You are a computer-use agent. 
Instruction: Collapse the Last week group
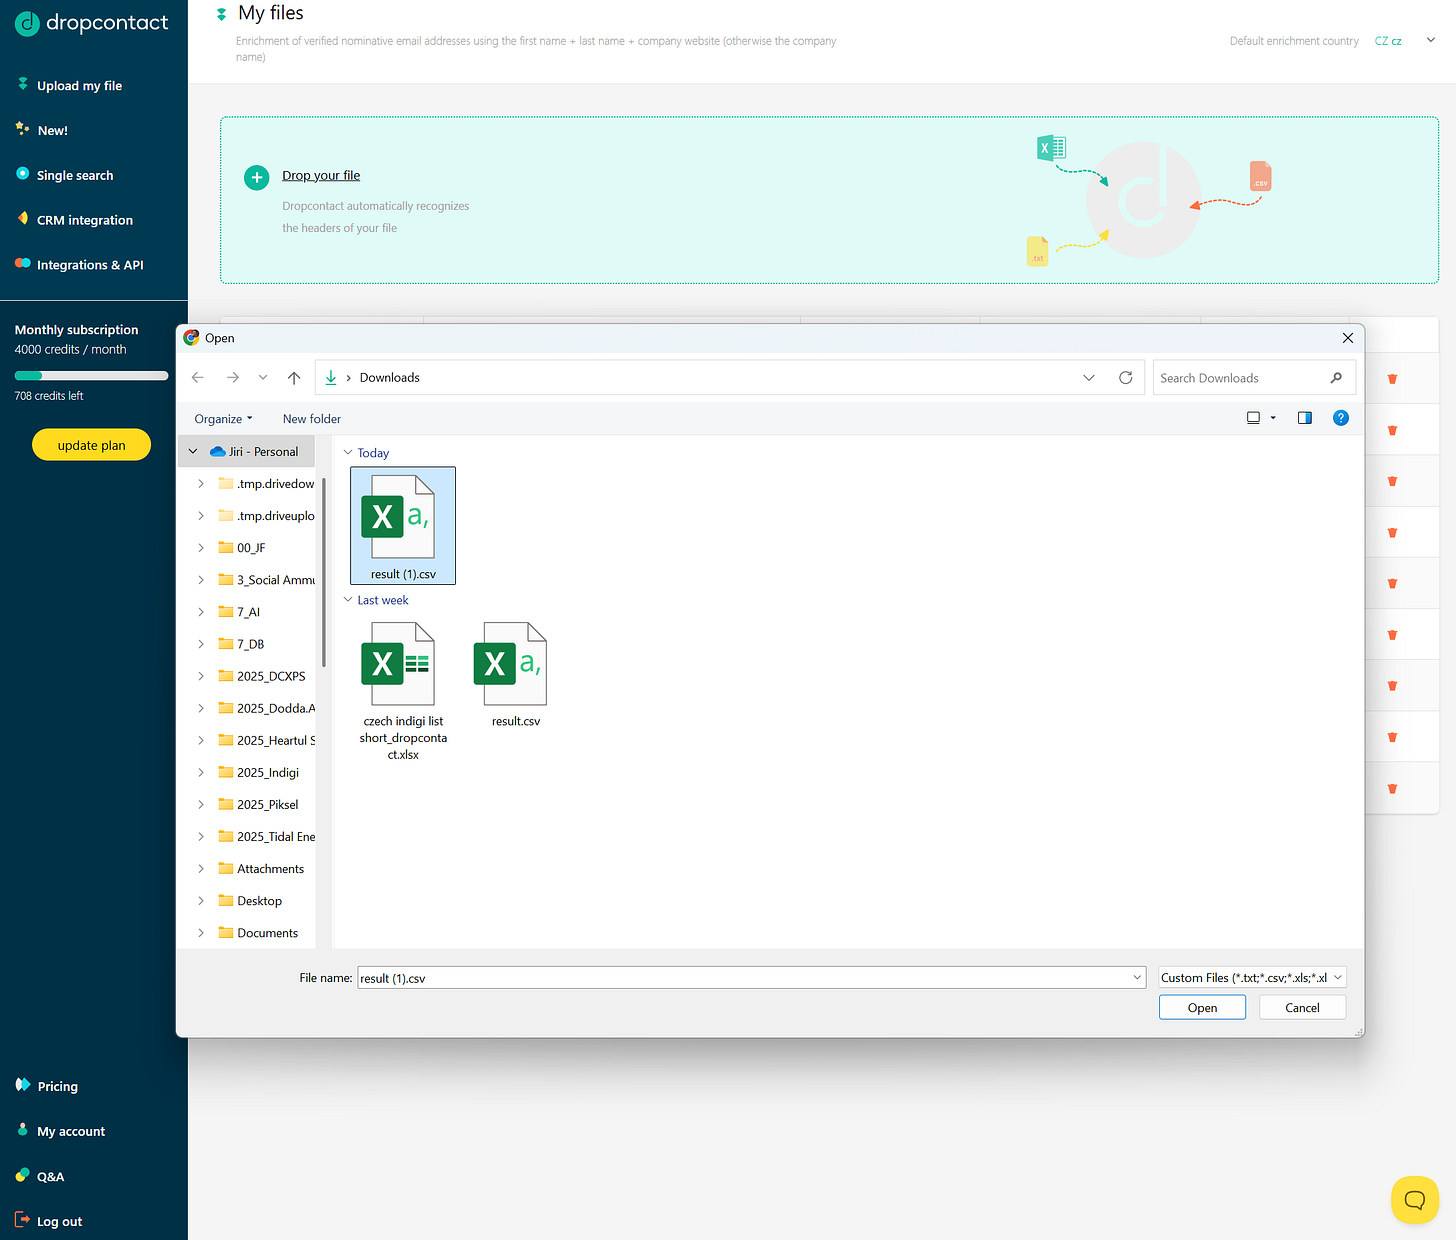348,600
